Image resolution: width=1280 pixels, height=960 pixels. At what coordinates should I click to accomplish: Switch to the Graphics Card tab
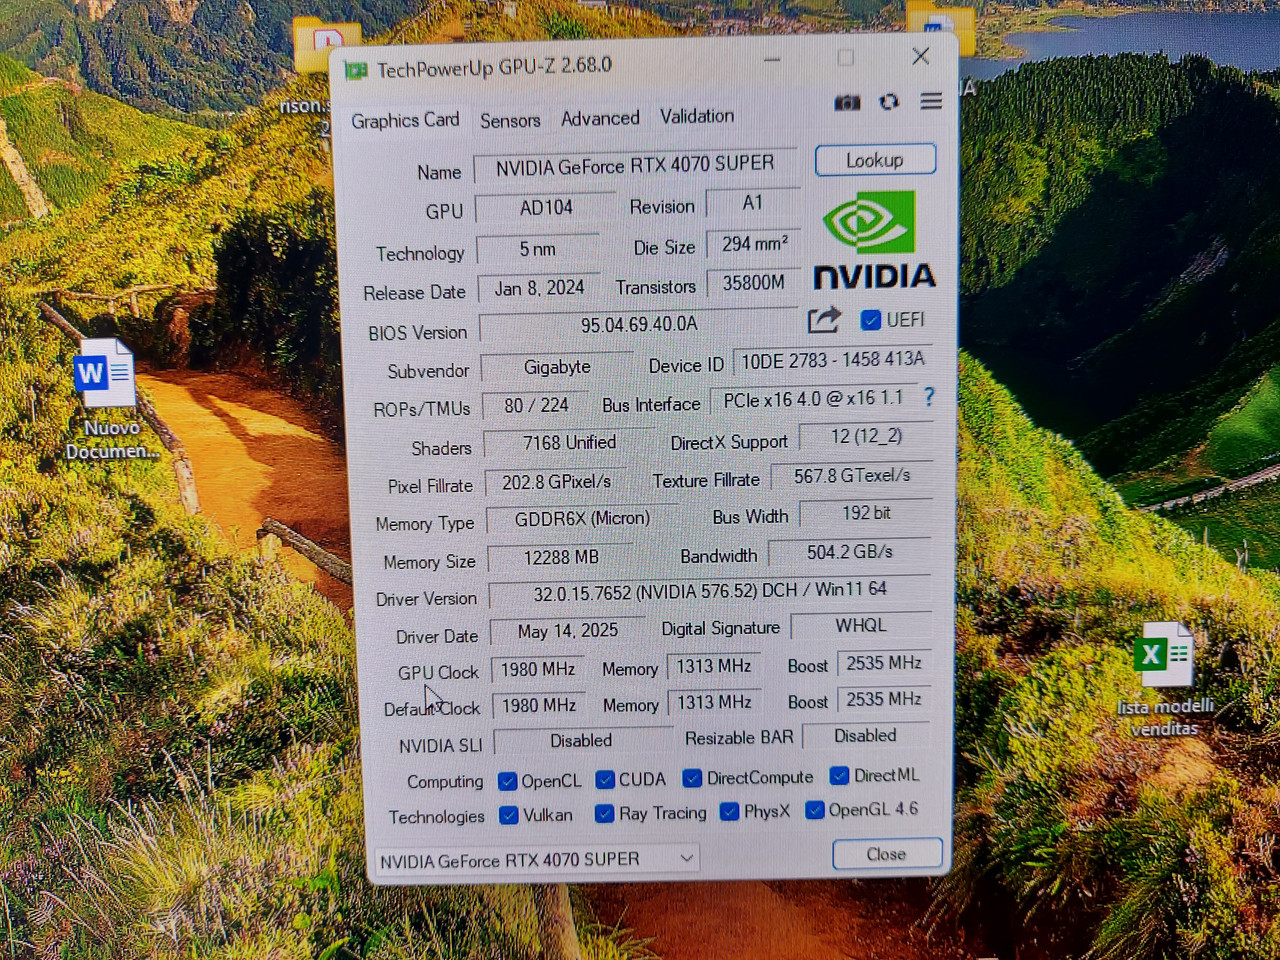pyautogui.click(x=405, y=121)
